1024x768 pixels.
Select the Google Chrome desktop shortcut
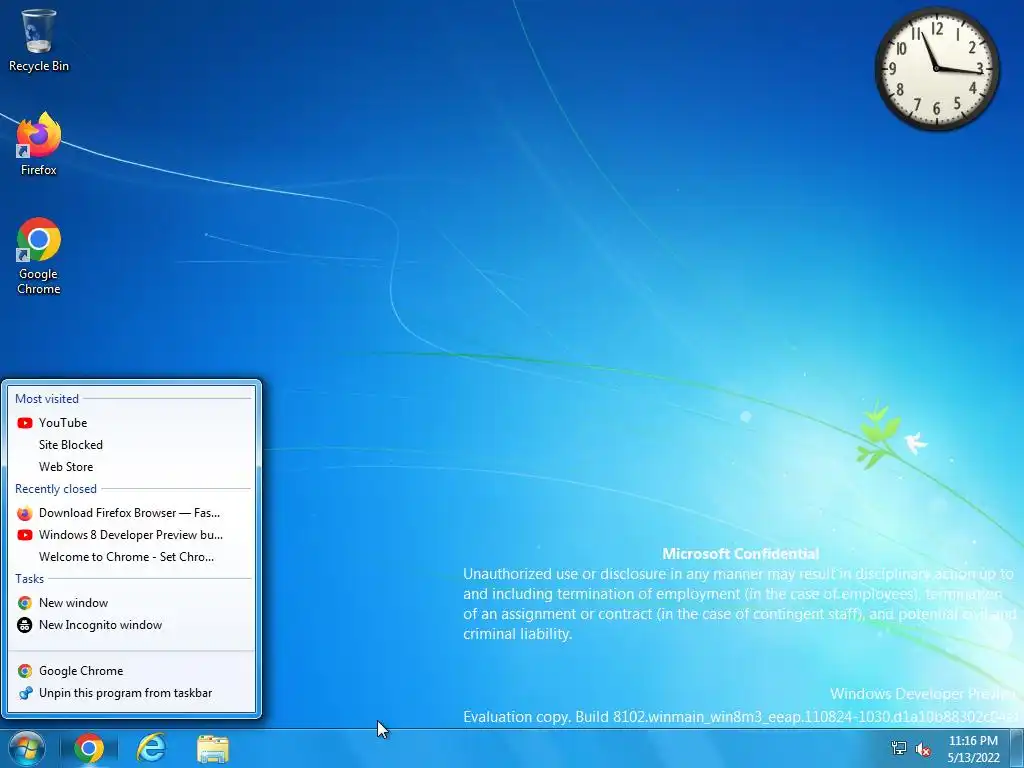(x=39, y=256)
